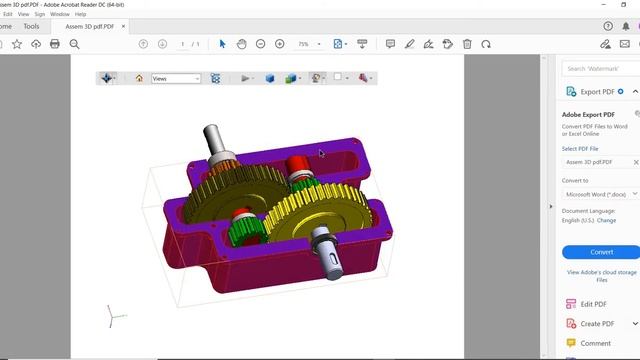Image resolution: width=640 pixels, height=360 pixels.
Task: Remove the selected Assem 3D pdf.PDF file
Action: click(636, 162)
